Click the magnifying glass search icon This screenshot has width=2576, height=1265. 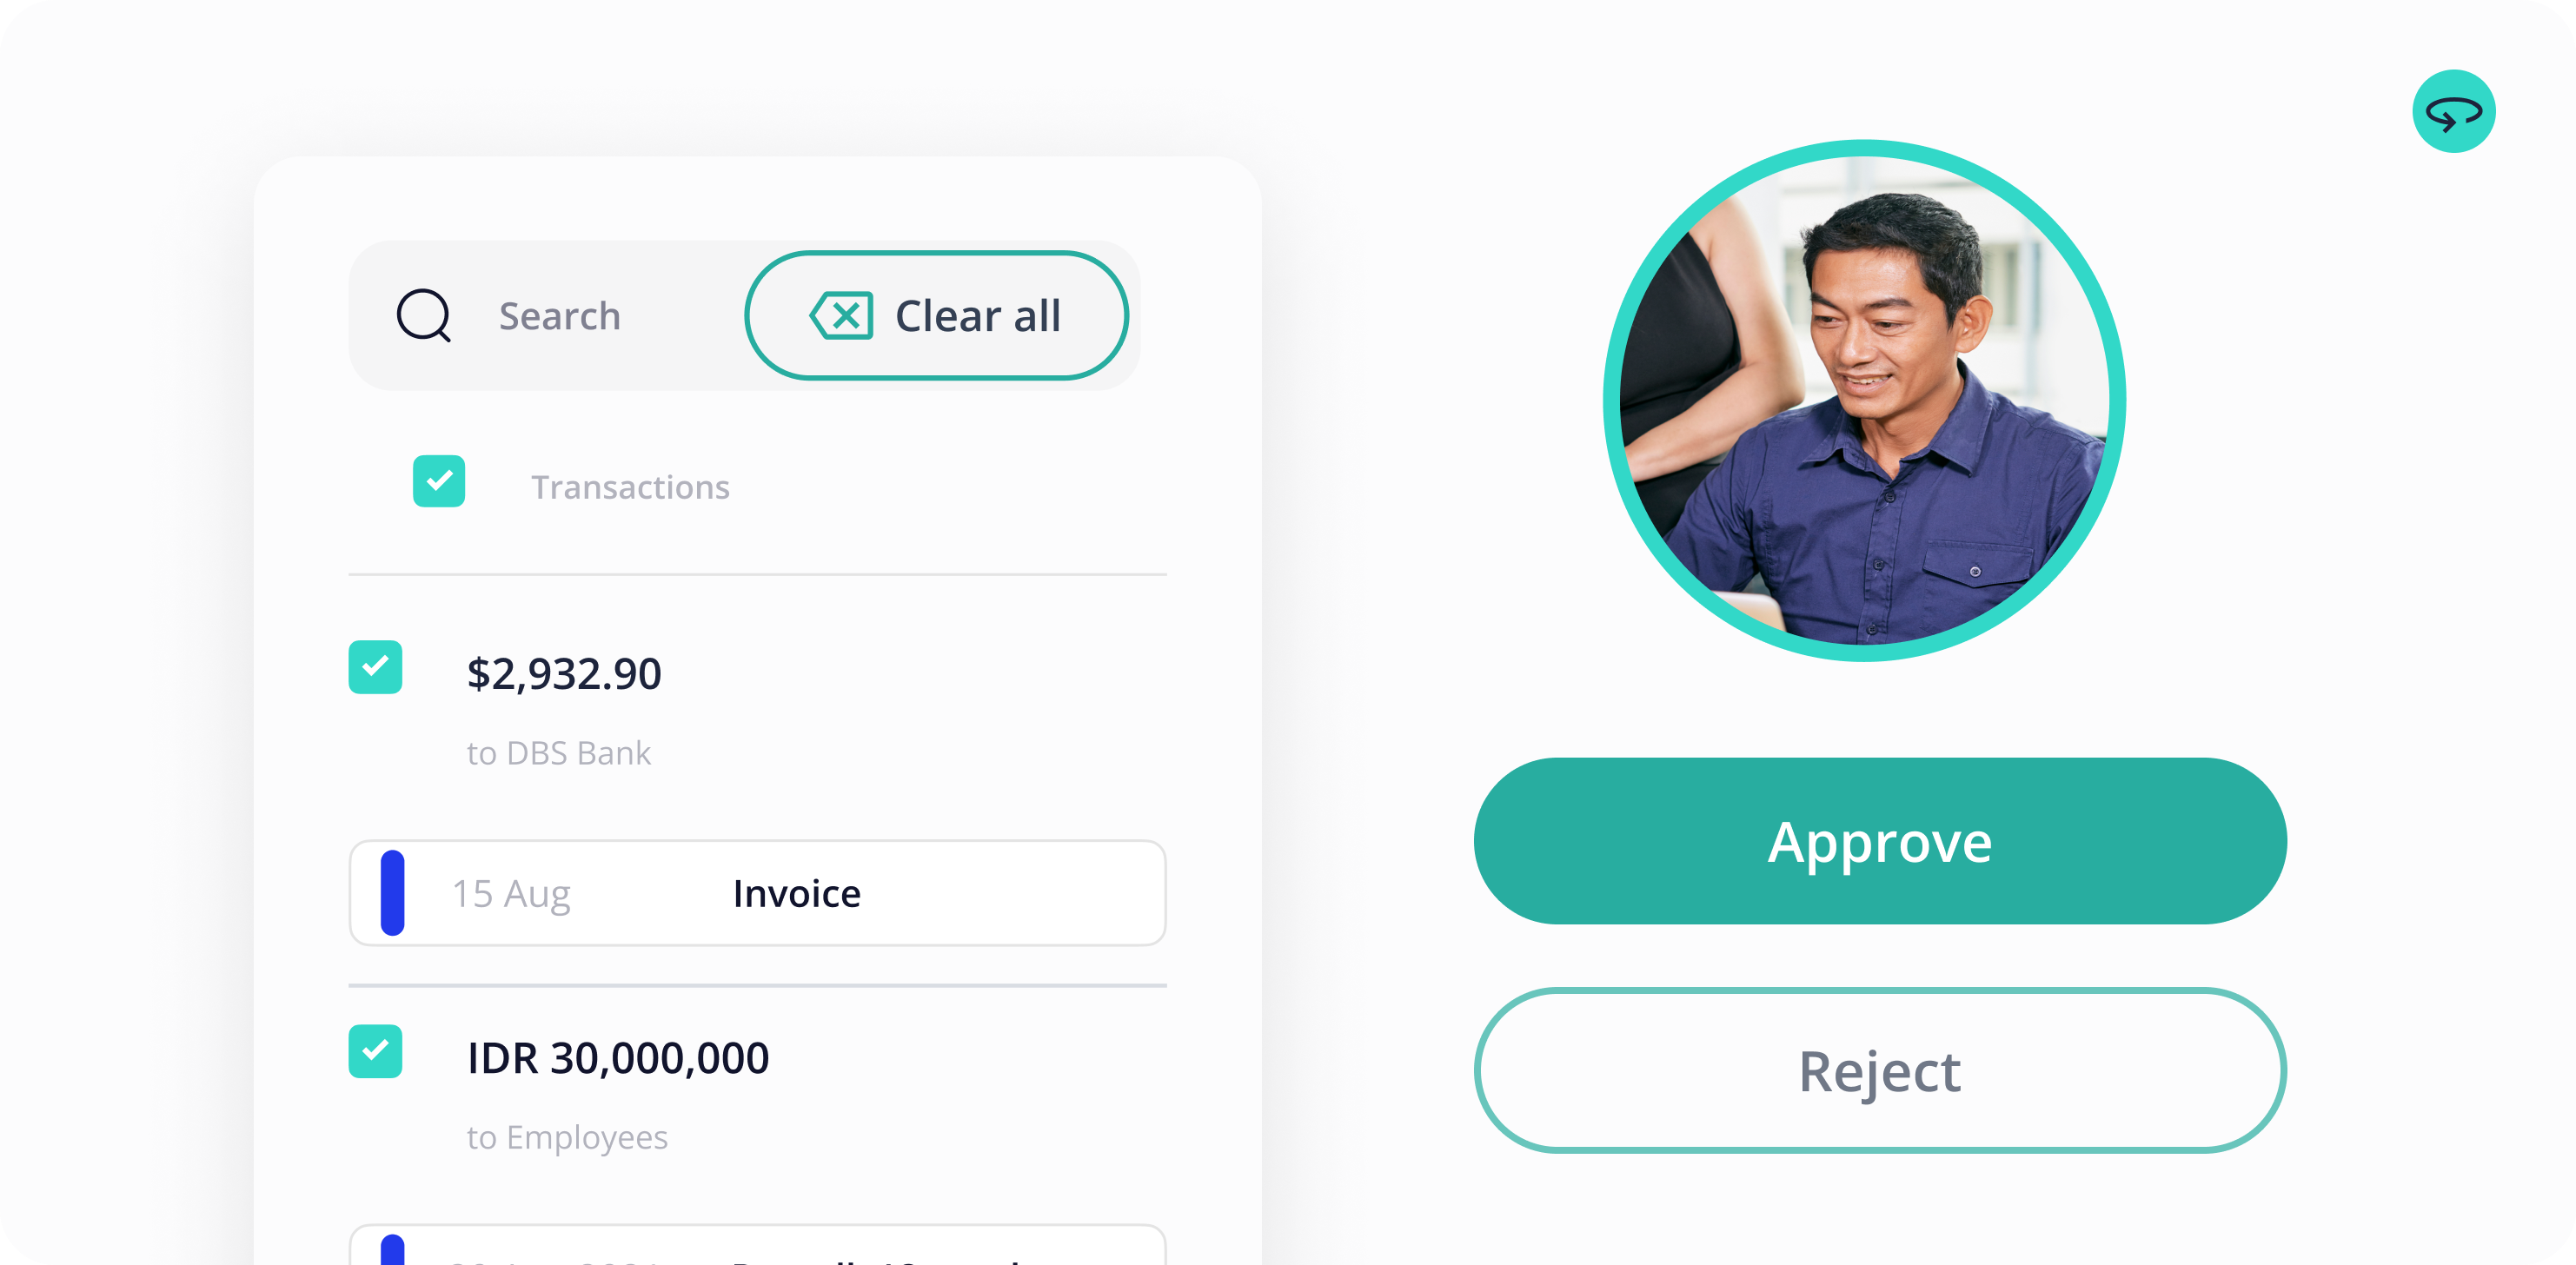422,315
